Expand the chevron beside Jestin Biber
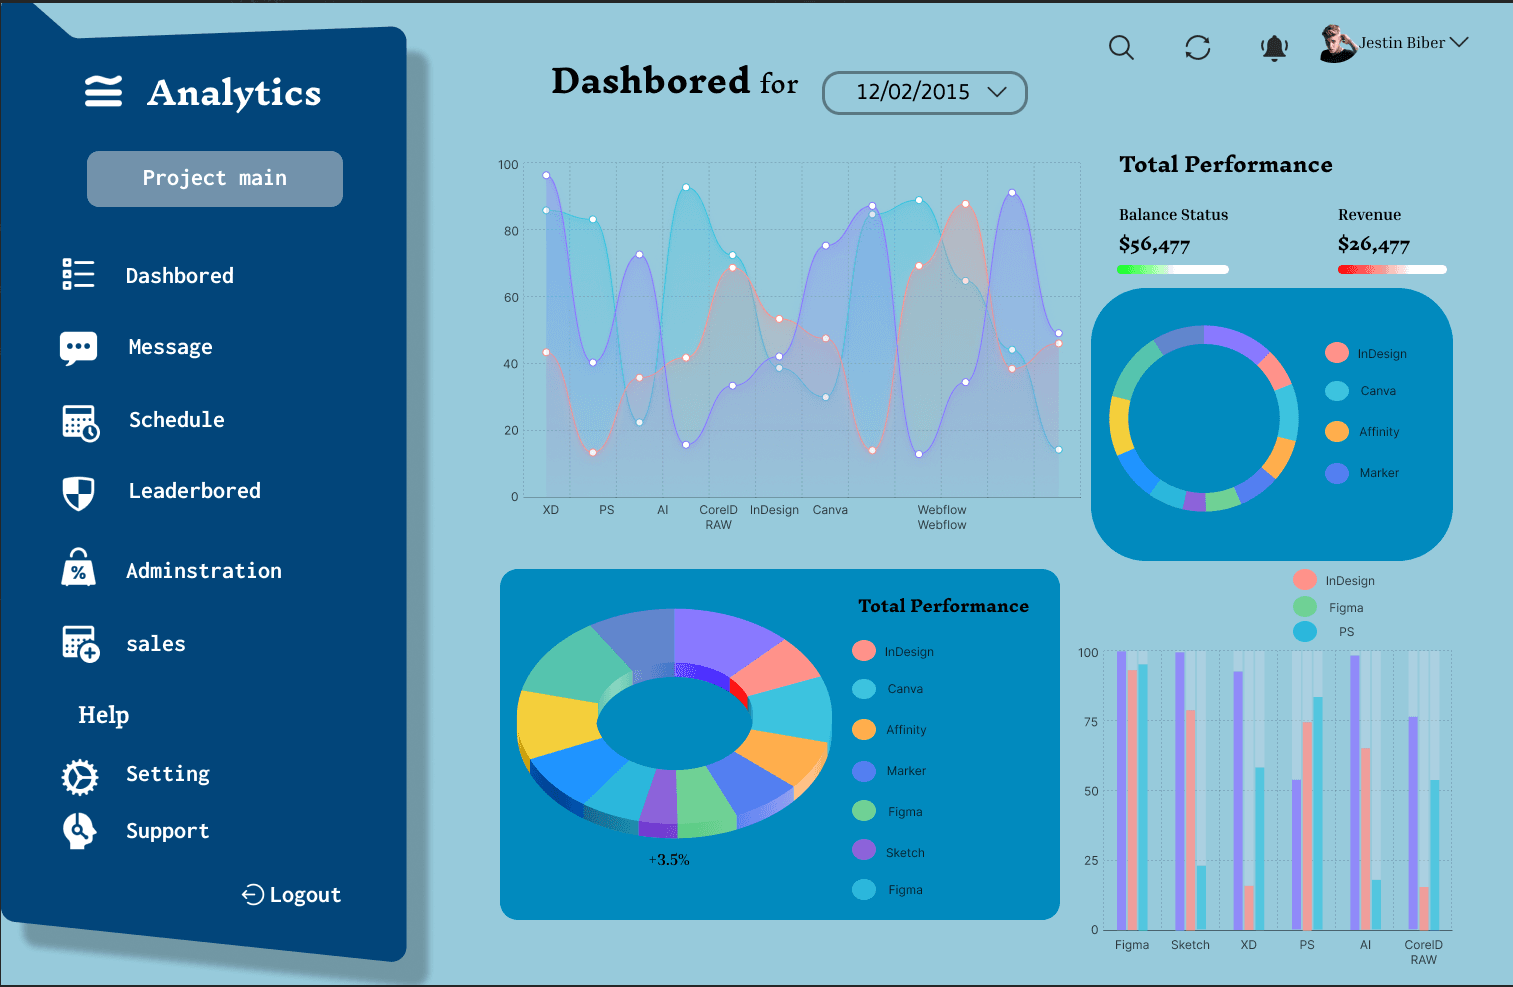Screen dimensions: 1513x987 click(x=1459, y=42)
